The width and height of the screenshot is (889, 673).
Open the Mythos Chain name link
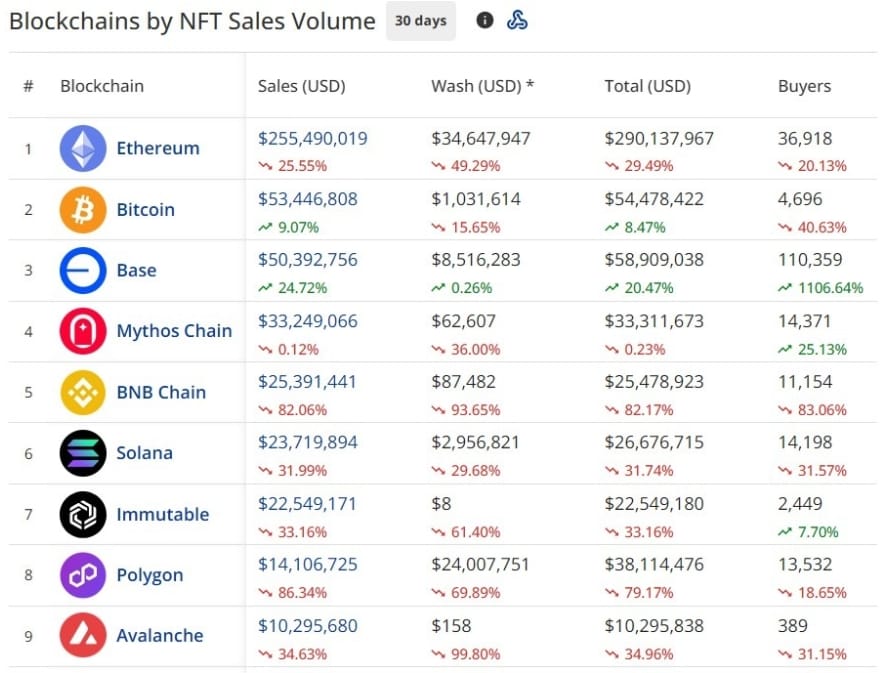[x=174, y=331]
